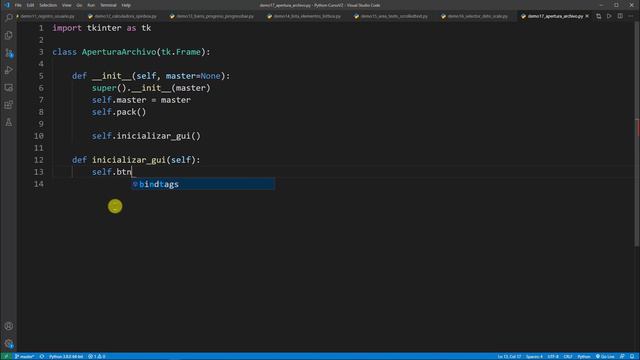The height and width of the screenshot is (360, 640).
Task: Click the Open Changes icon in editor toolbar
Action: 598,16
